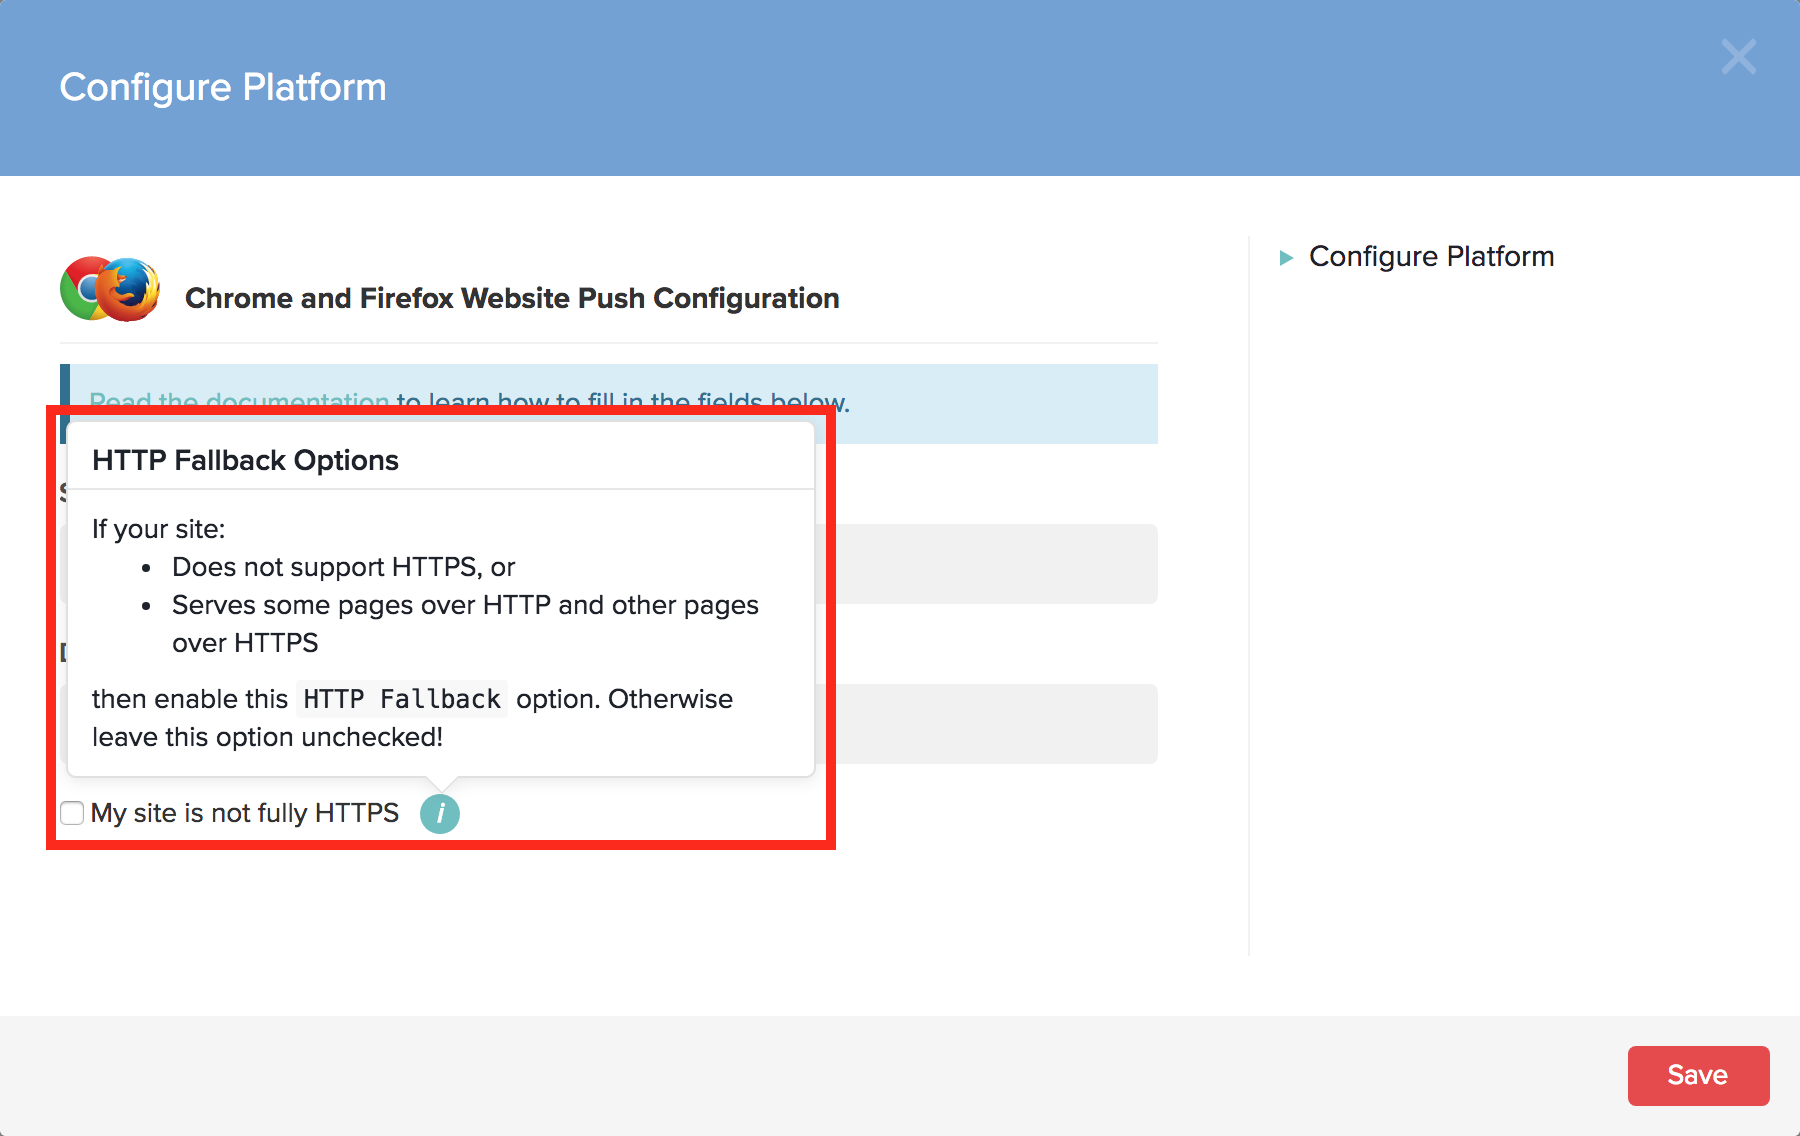
Task: Click the 'leave this option unchecked!' text
Action: 267,737
